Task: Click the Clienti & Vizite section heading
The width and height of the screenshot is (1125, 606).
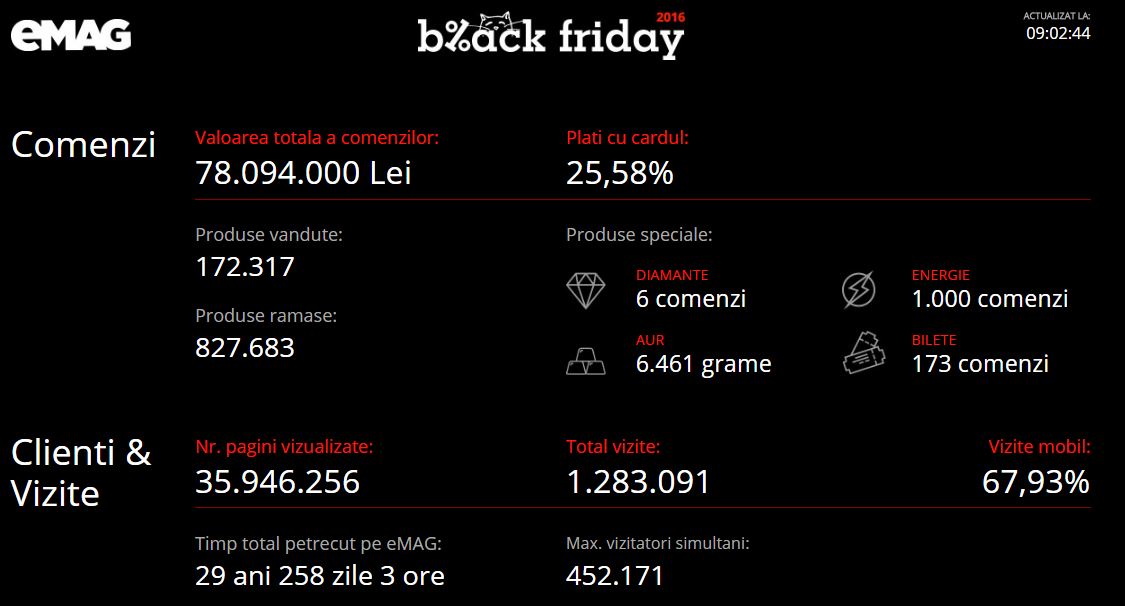Action: (81, 473)
